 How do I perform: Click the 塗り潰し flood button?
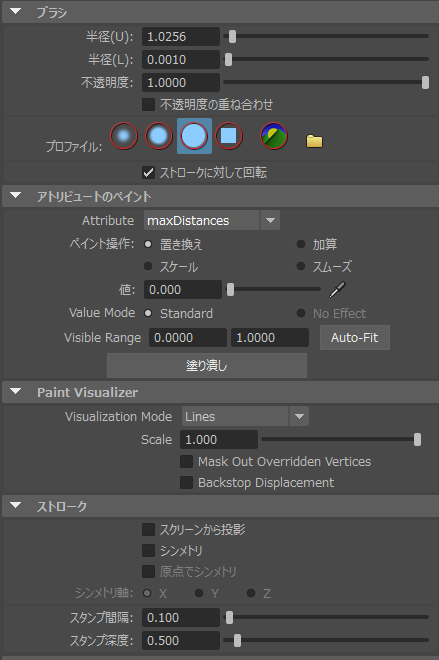pos(207,365)
